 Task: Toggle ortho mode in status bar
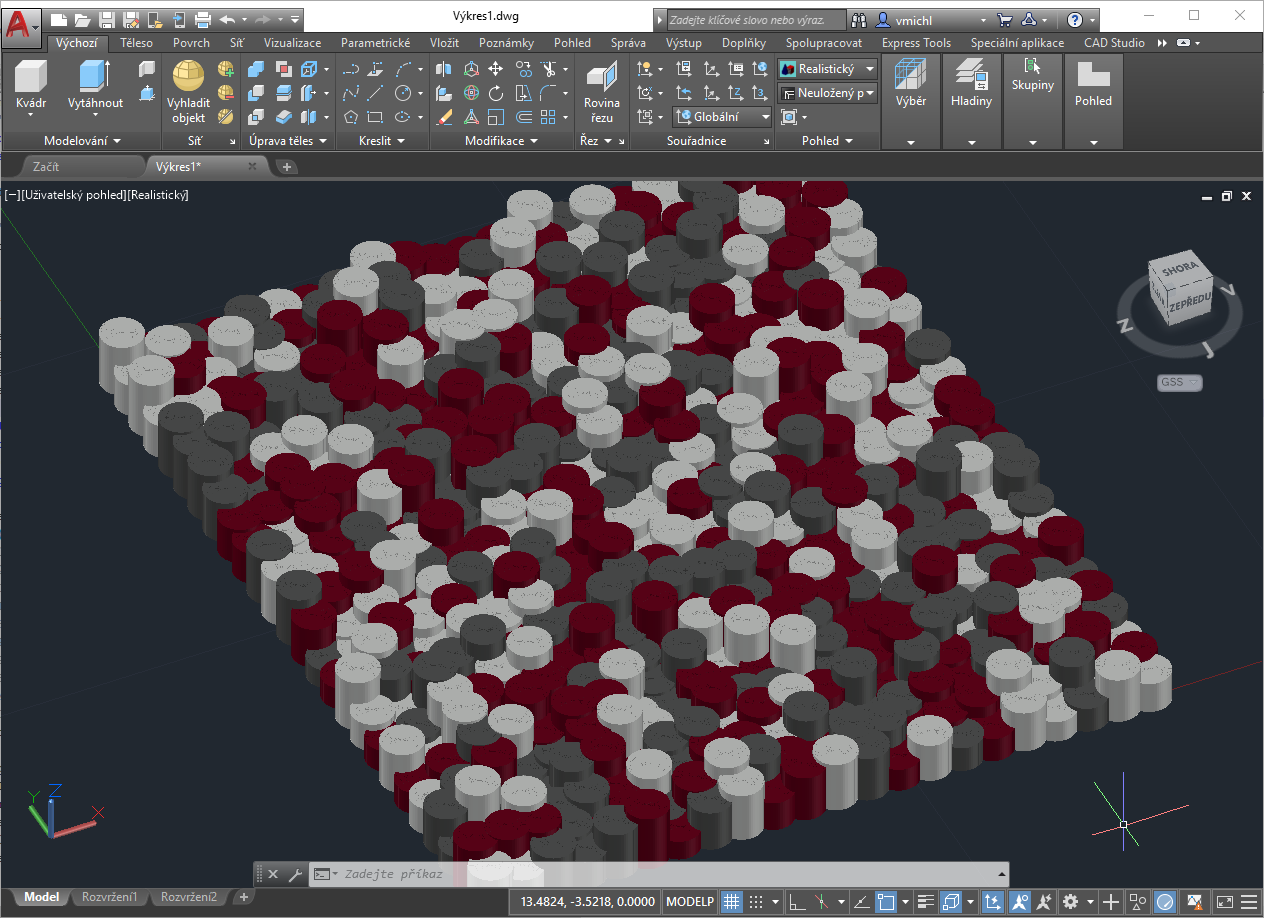797,901
